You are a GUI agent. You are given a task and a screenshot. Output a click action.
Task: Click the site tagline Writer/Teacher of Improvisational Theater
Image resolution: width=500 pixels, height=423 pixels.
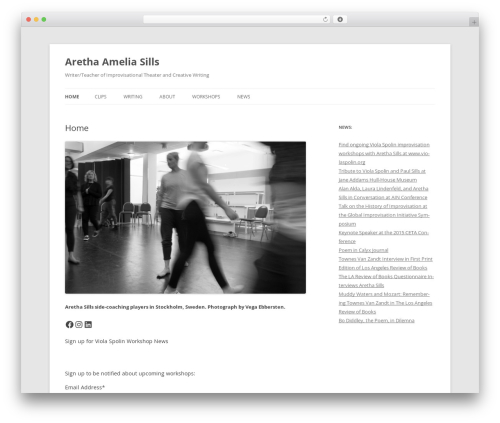pyautogui.click(x=137, y=75)
